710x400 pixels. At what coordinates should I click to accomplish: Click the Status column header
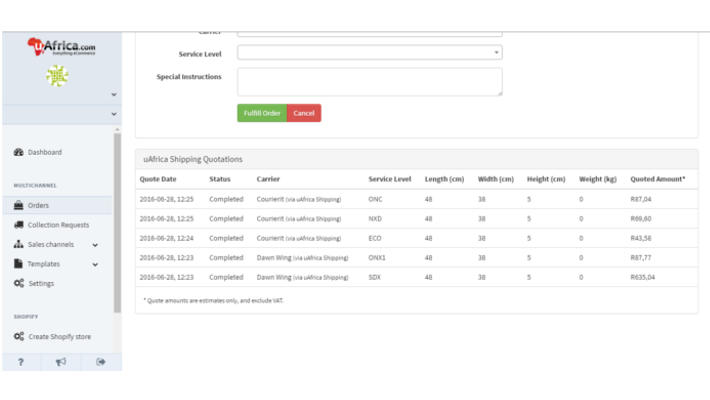pyautogui.click(x=220, y=179)
